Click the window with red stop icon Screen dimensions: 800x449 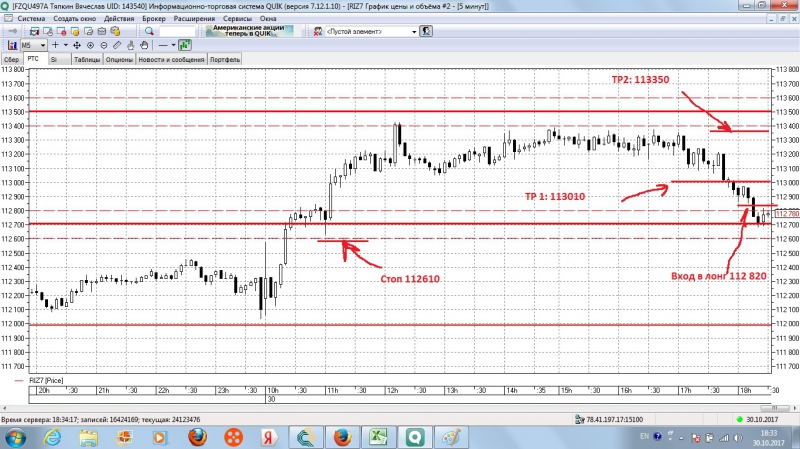(61, 32)
